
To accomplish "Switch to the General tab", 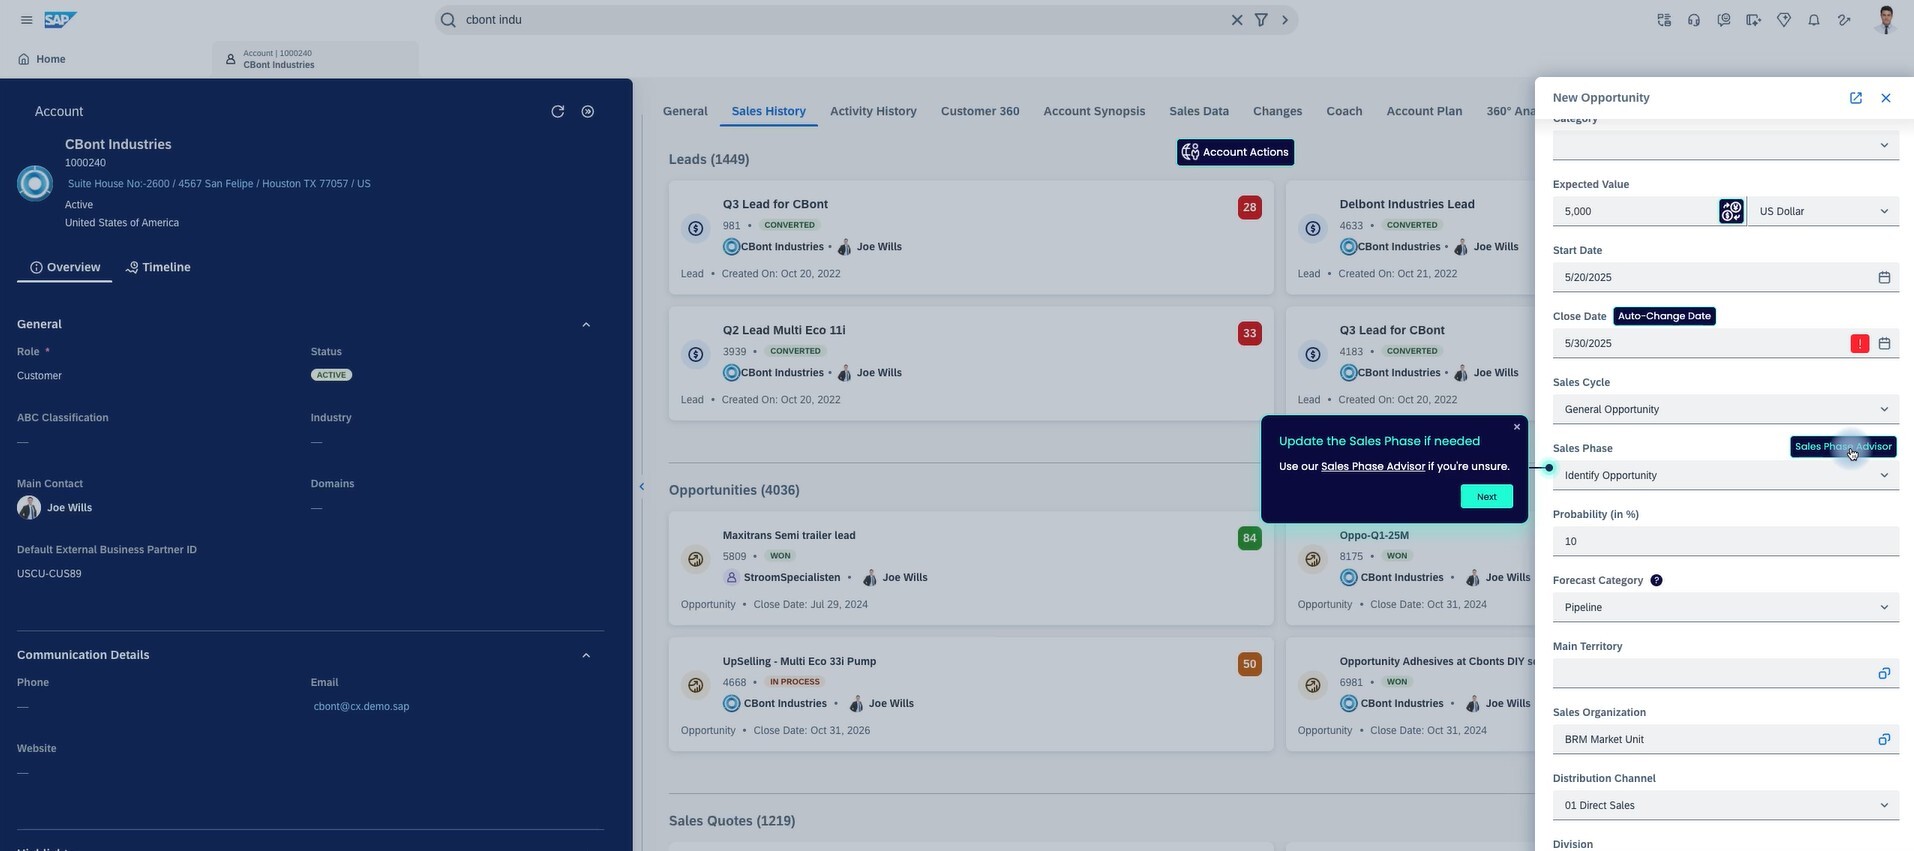I will [x=685, y=111].
